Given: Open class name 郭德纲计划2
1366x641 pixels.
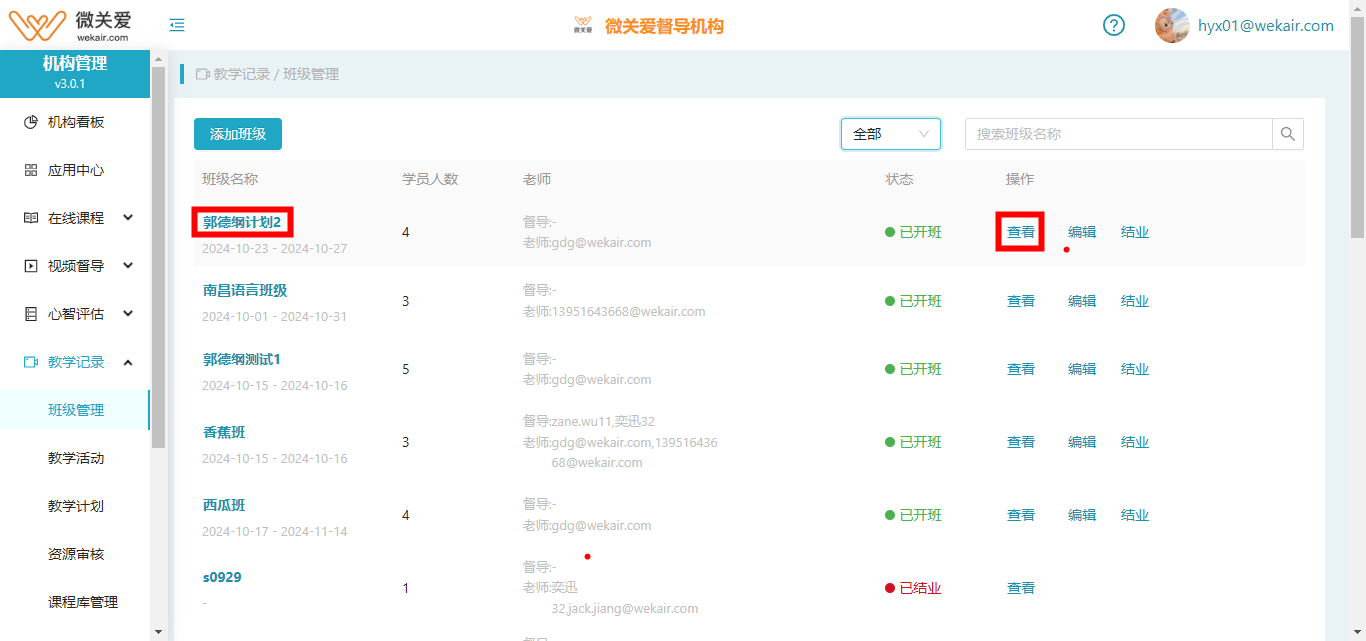Looking at the screenshot, I should coord(242,222).
